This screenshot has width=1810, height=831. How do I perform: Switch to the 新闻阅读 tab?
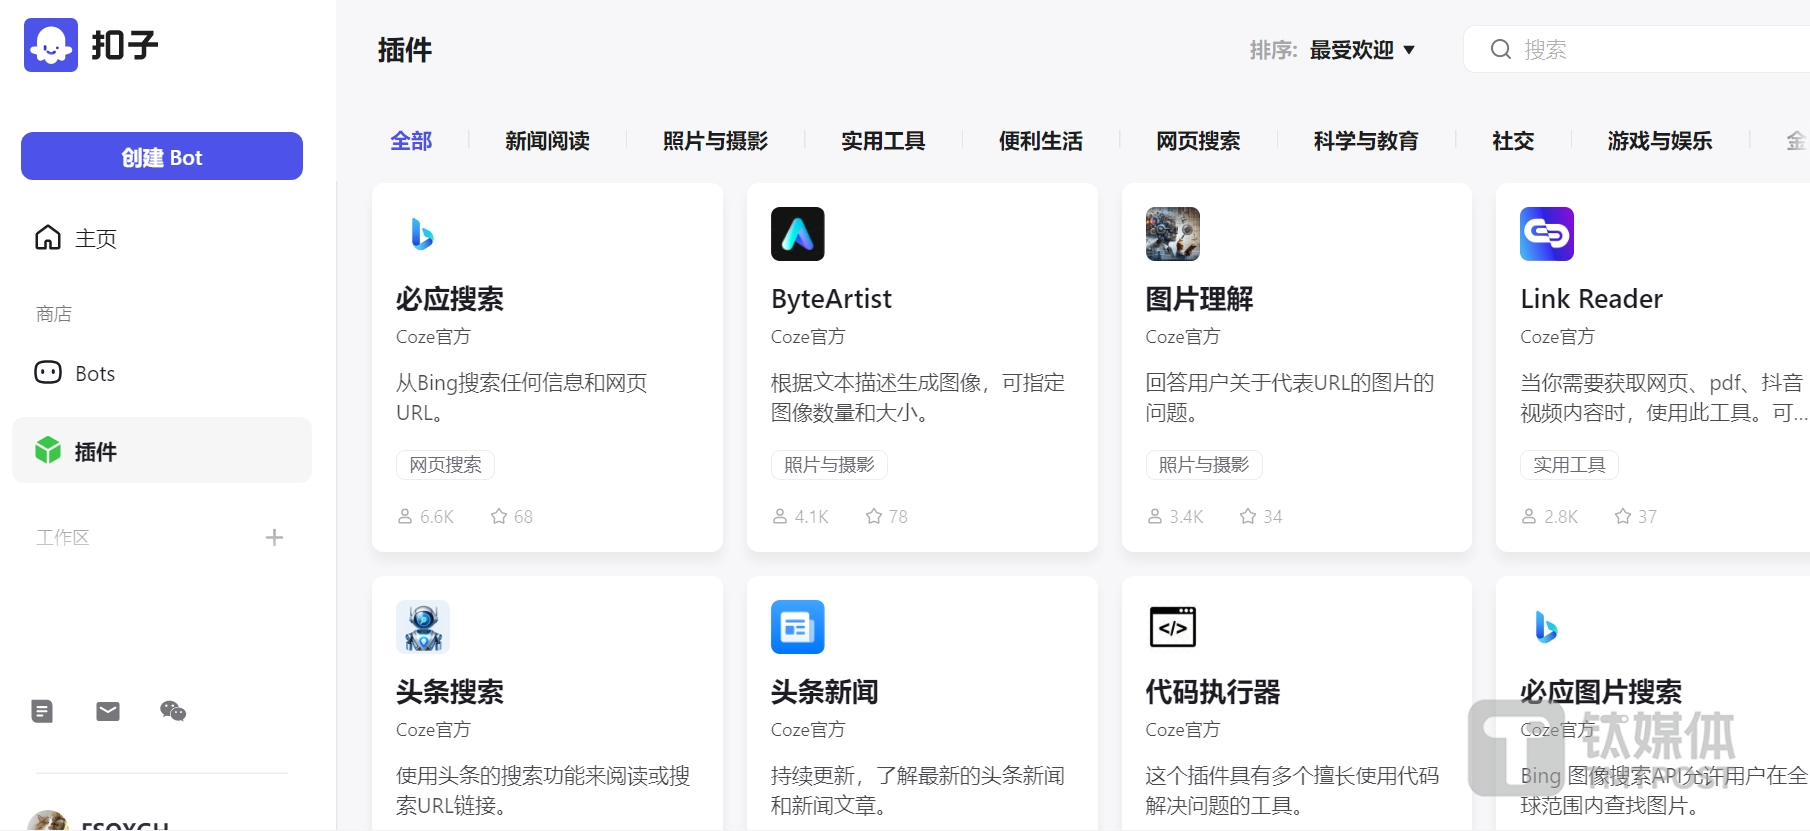[x=547, y=141]
